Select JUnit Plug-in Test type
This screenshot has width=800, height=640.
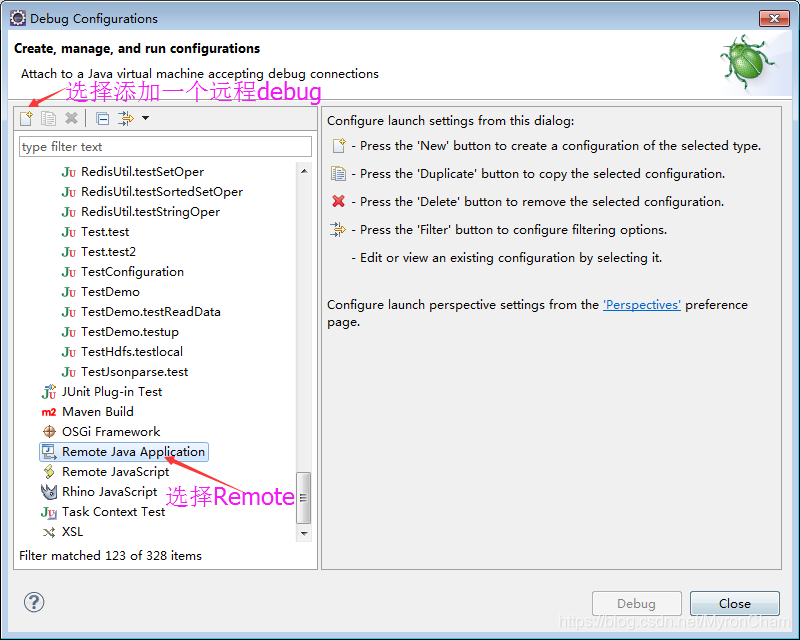click(112, 391)
